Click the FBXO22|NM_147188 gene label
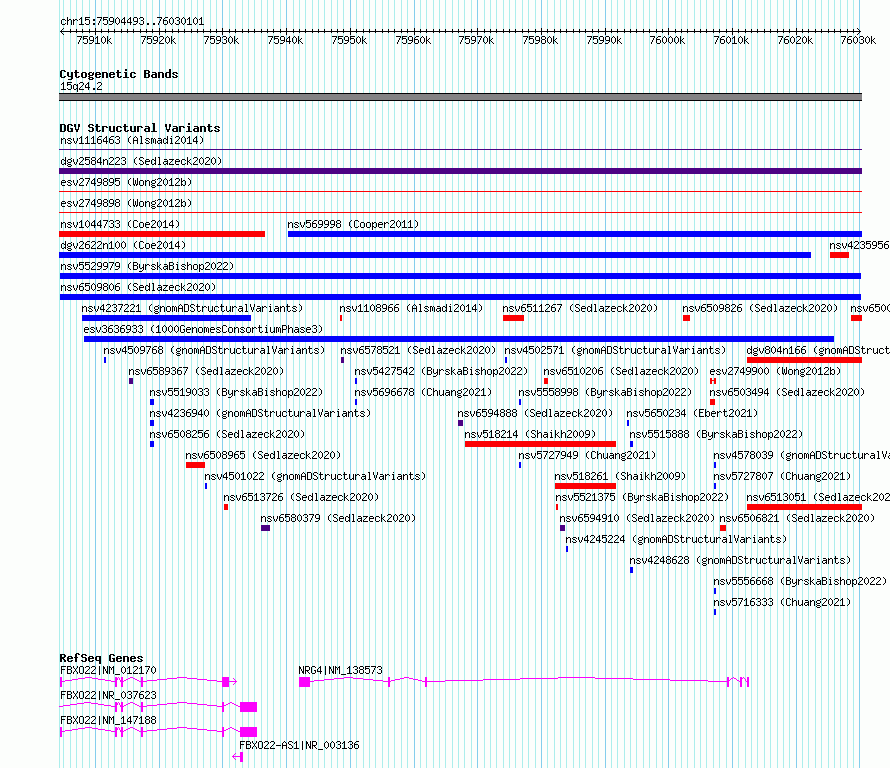The height and width of the screenshot is (768, 890). [x=108, y=720]
